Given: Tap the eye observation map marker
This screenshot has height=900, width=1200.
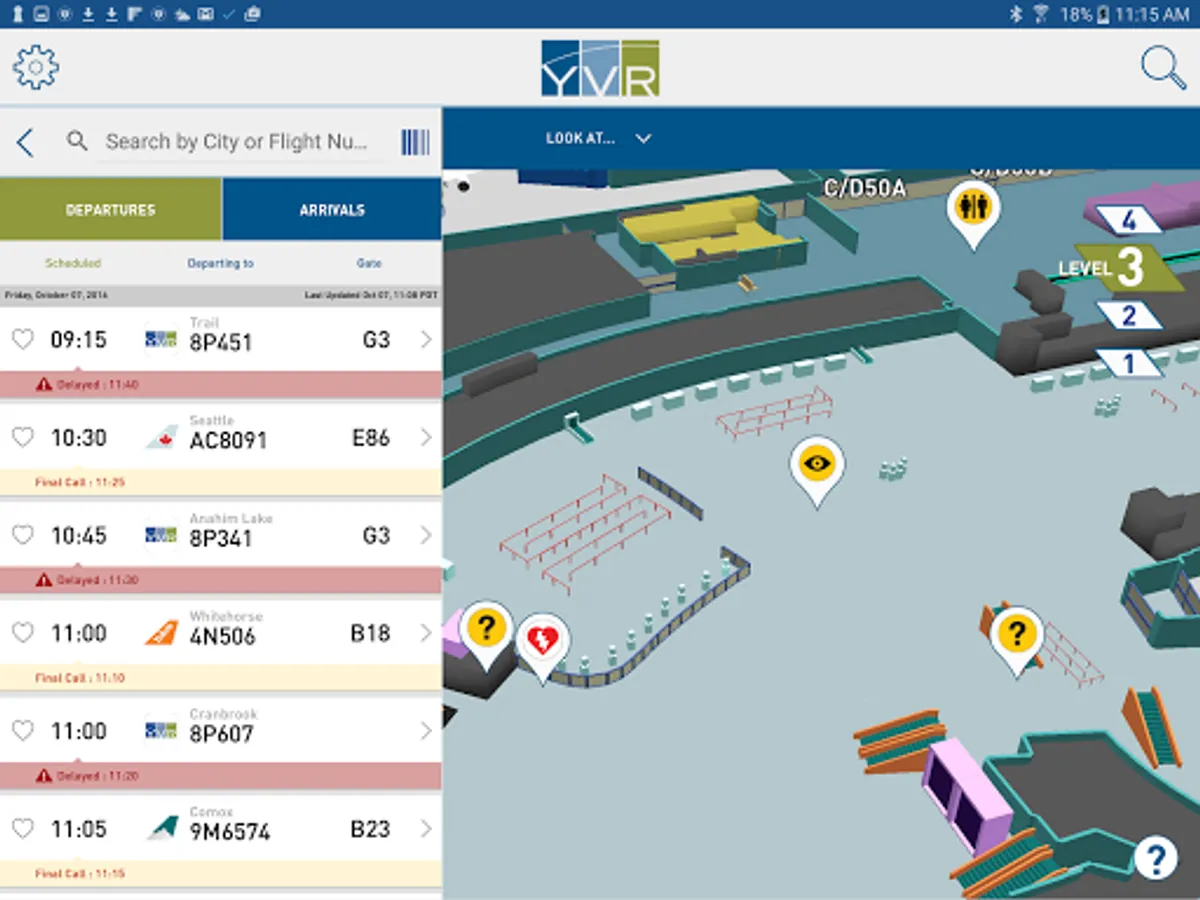Looking at the screenshot, I should tap(817, 472).
